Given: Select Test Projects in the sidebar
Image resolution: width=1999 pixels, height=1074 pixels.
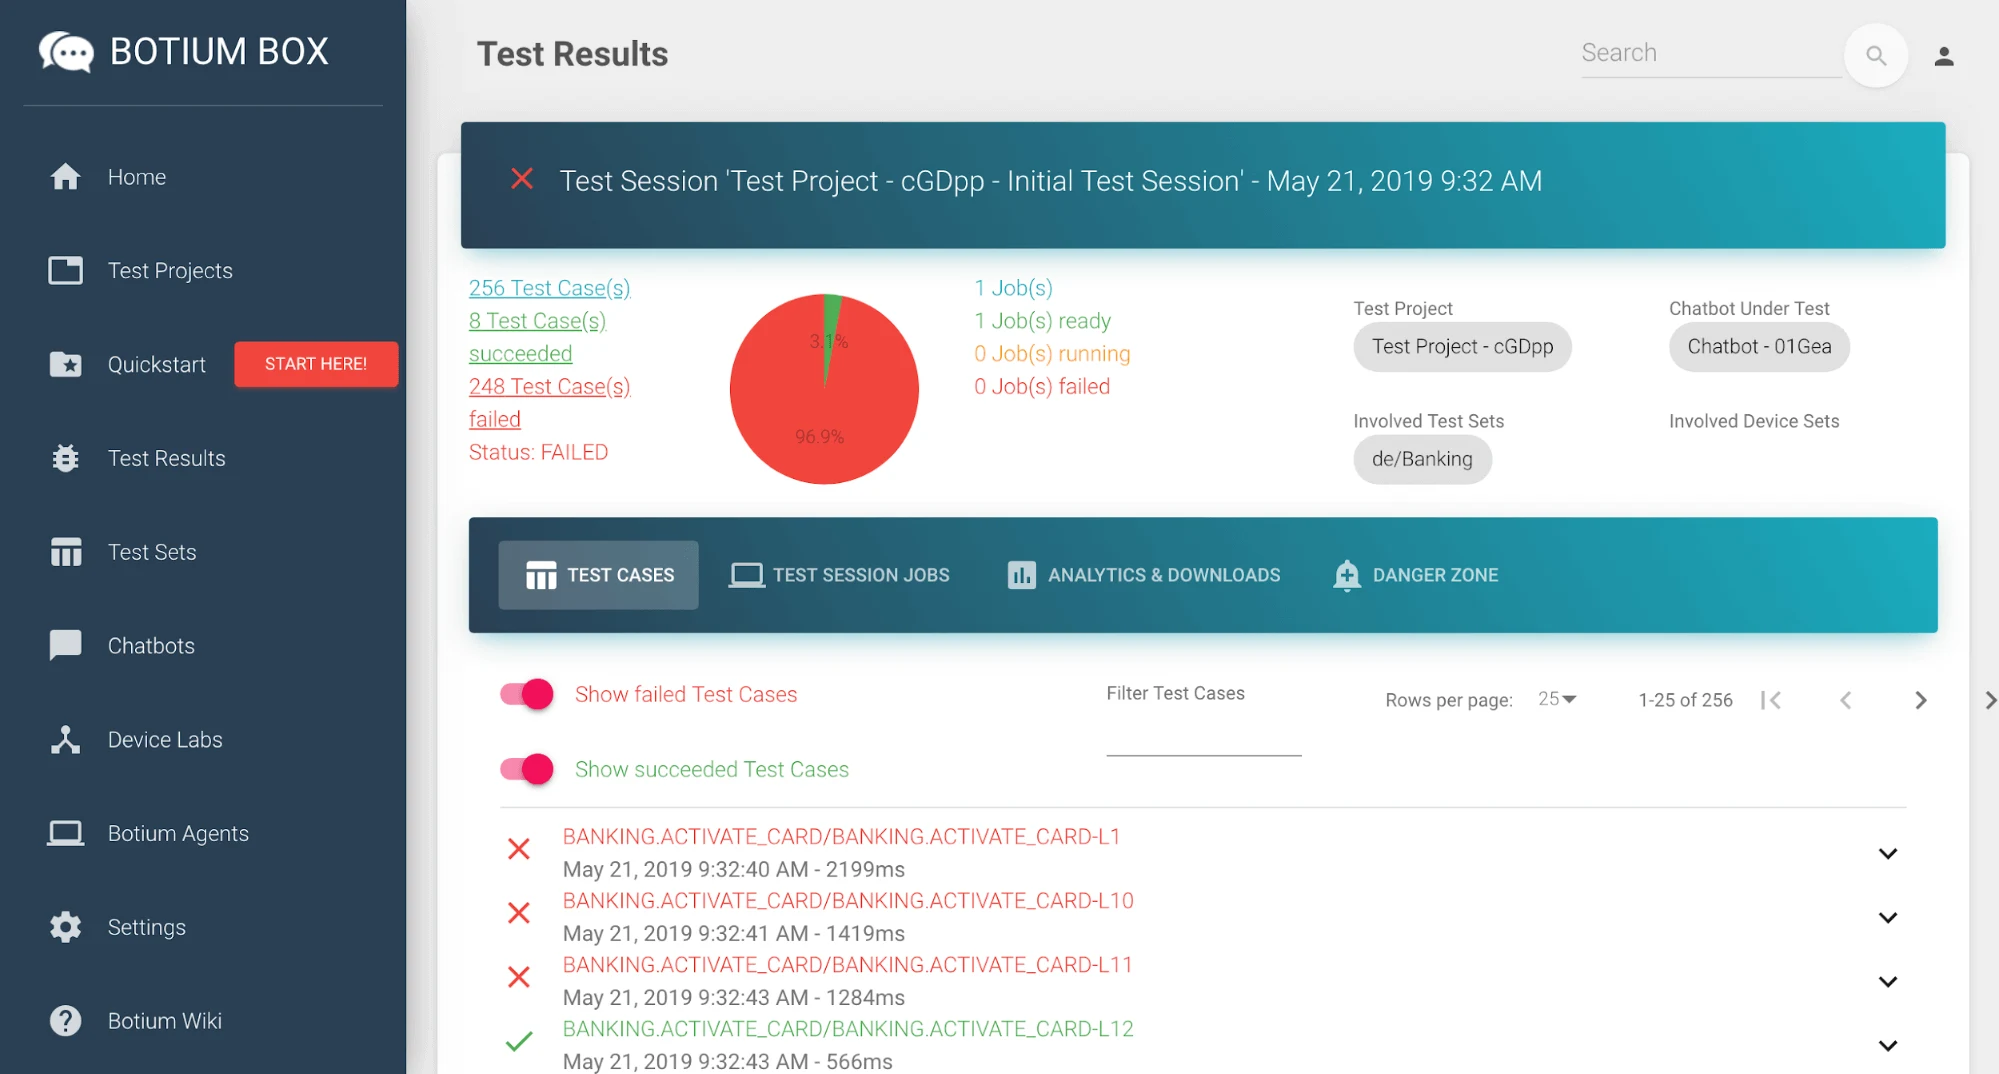Looking at the screenshot, I should 169,270.
